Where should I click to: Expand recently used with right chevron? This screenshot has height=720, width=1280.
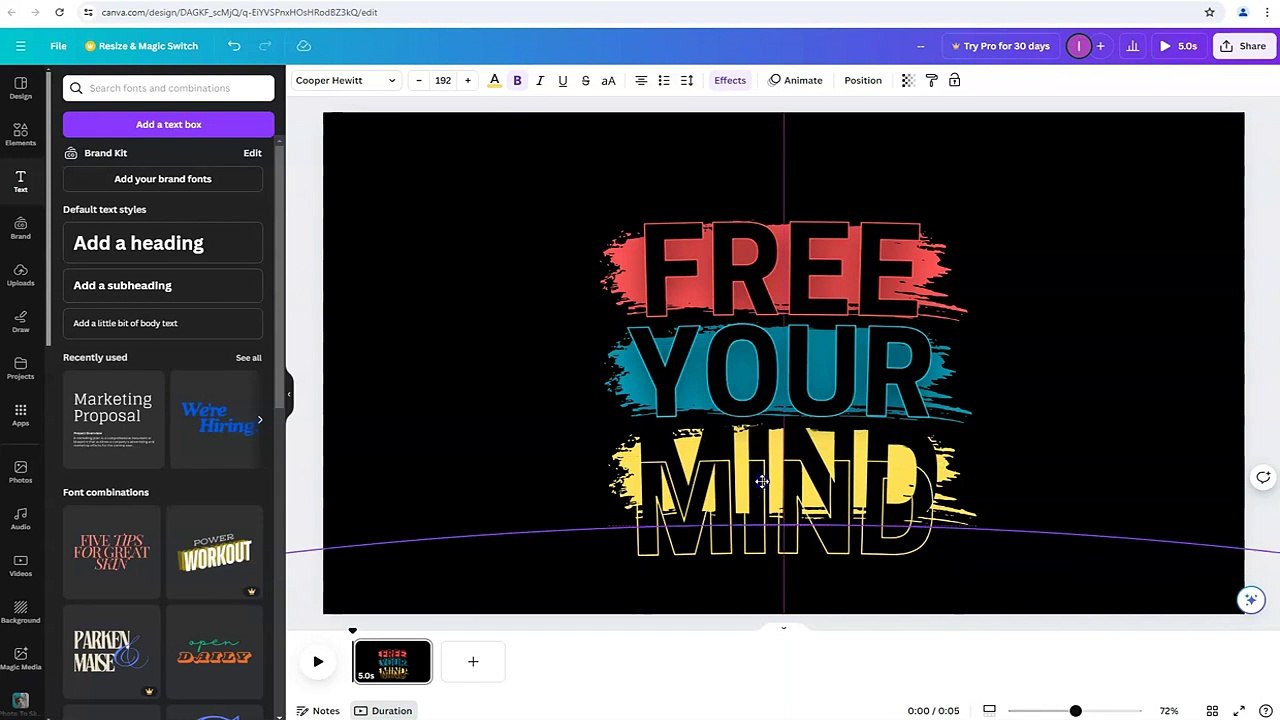260,420
